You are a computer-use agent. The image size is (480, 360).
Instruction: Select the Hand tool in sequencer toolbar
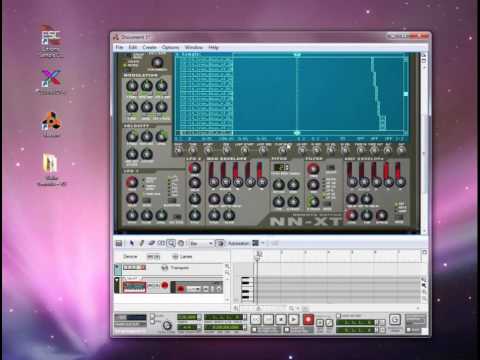181,243
